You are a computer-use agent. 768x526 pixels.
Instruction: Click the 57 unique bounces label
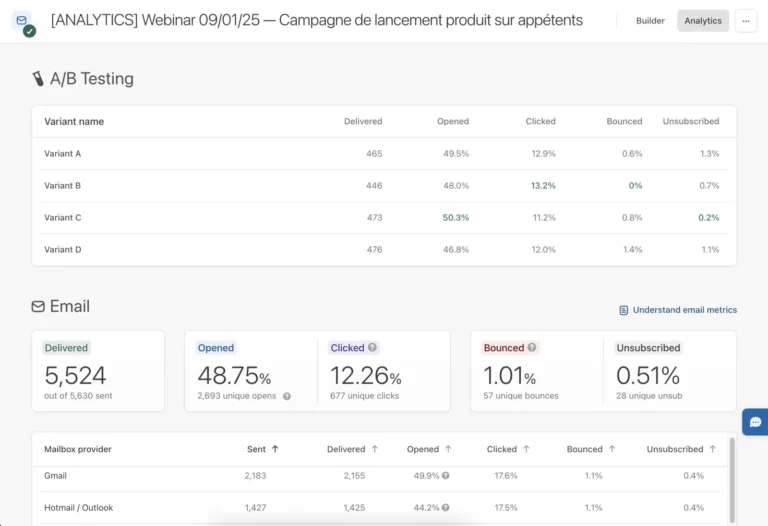click(x=521, y=396)
